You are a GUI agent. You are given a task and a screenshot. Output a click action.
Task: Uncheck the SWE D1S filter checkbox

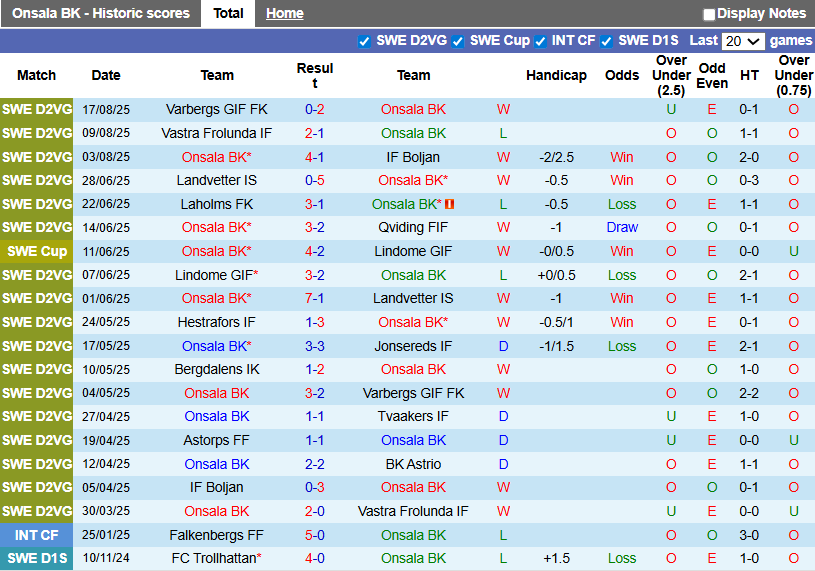tap(606, 42)
